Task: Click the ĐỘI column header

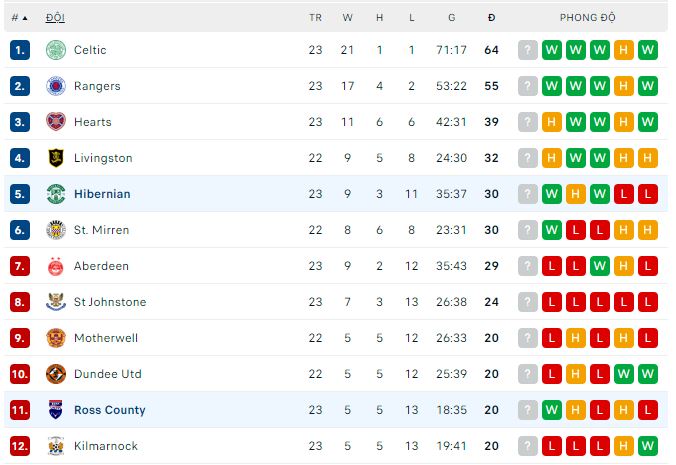Action: 55,17
